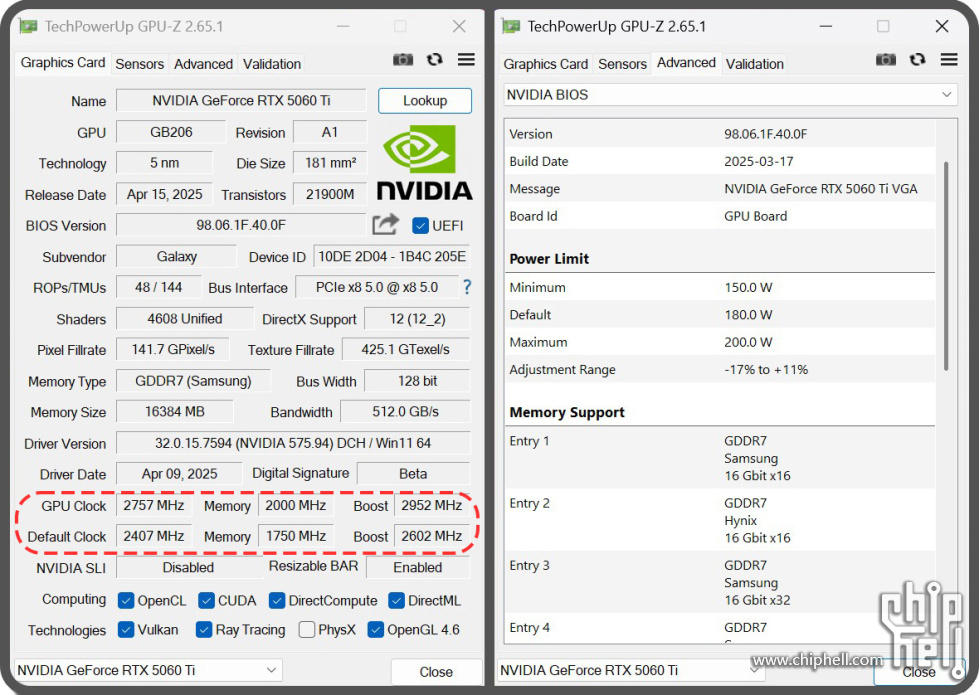
Task: Select Advanced tab in right window
Action: (686, 62)
